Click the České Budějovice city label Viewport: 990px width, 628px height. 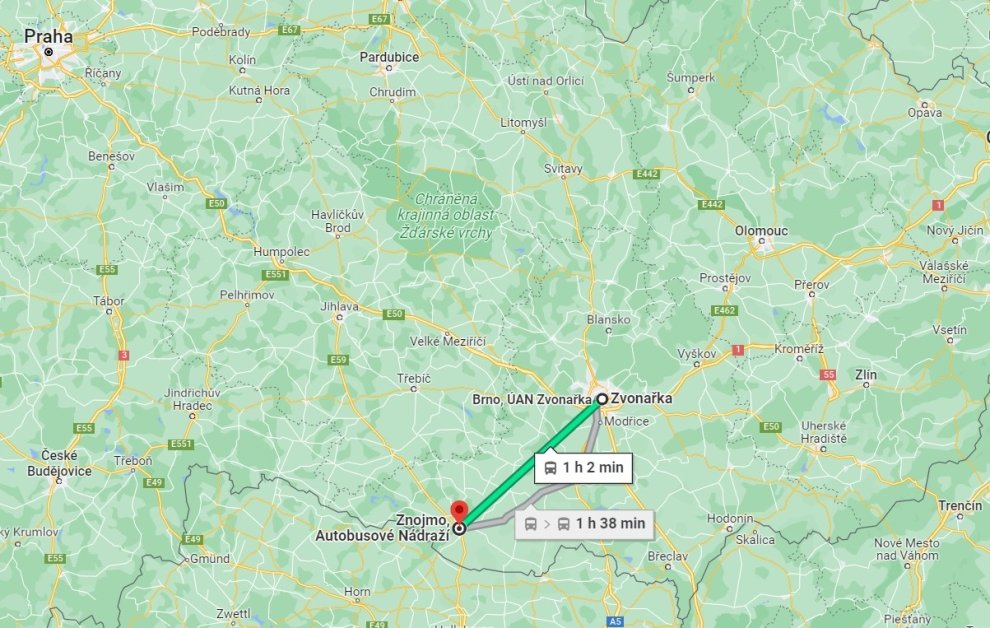[x=59, y=463]
